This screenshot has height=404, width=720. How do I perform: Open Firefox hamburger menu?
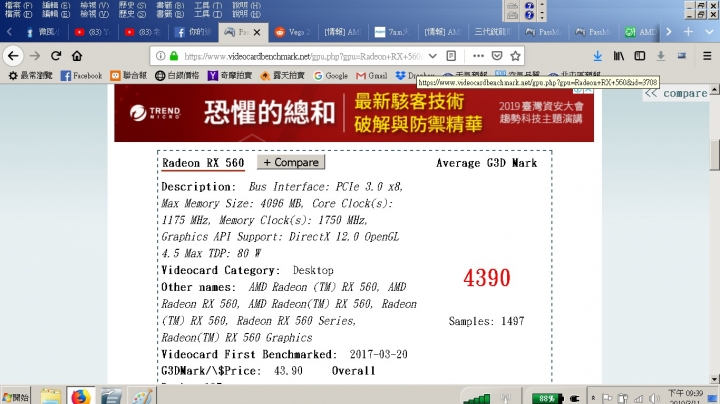(x=707, y=56)
